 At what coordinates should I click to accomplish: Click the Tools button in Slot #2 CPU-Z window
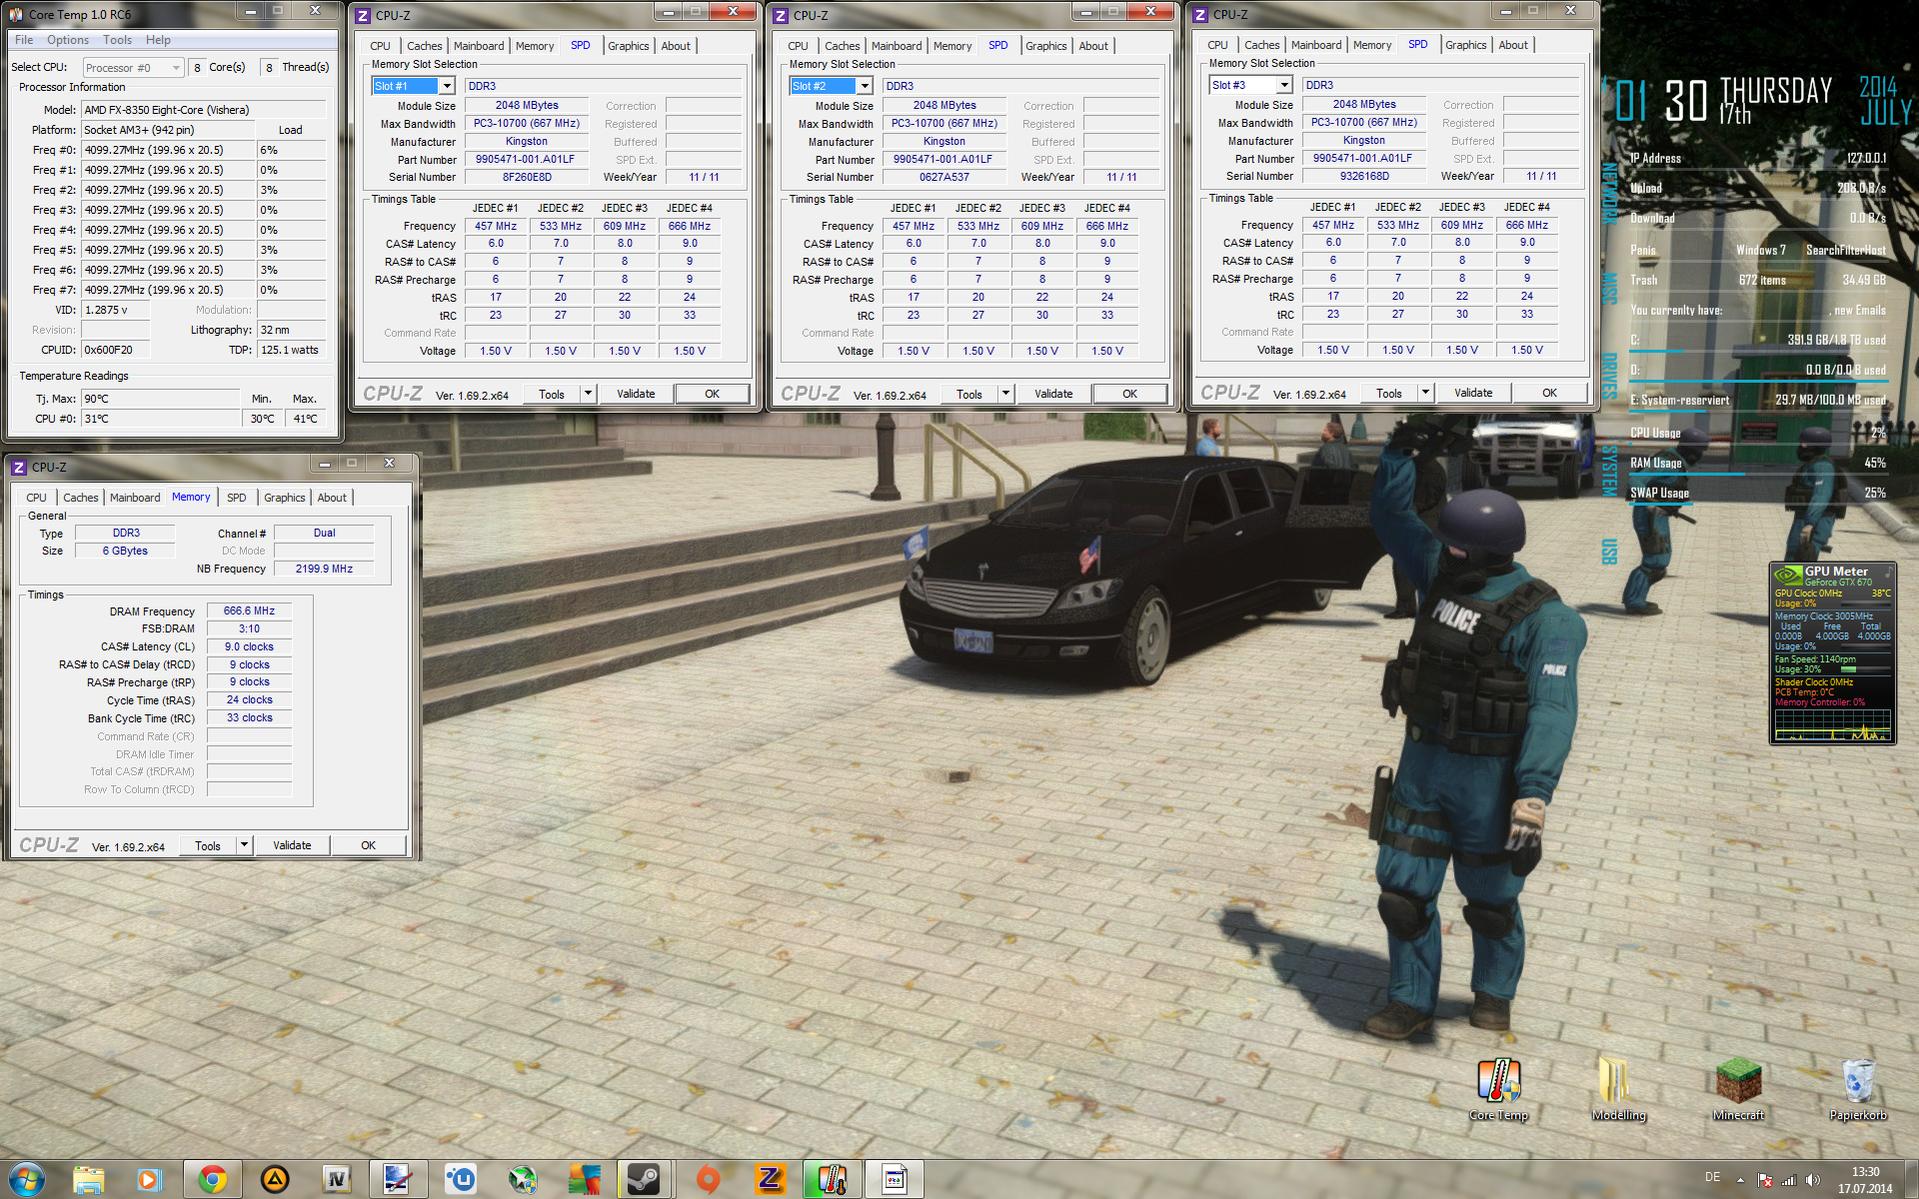(x=969, y=394)
